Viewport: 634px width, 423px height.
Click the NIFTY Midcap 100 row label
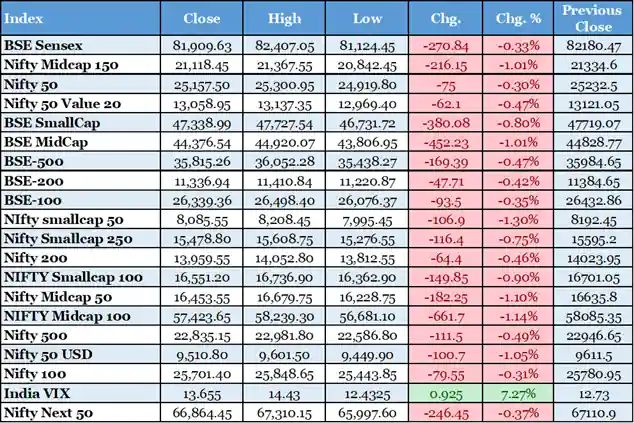coord(60,315)
